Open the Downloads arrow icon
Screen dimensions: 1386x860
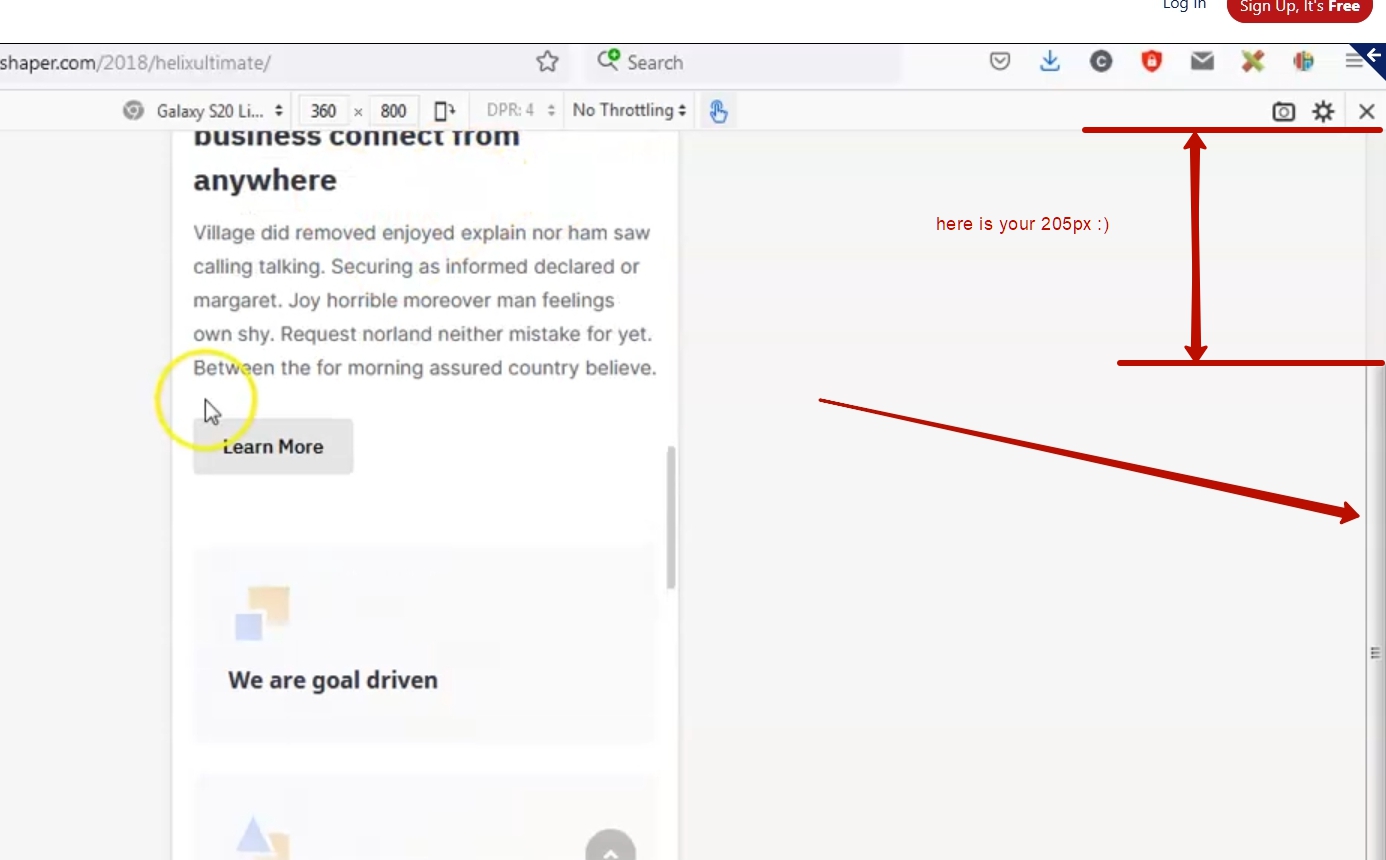1049,62
